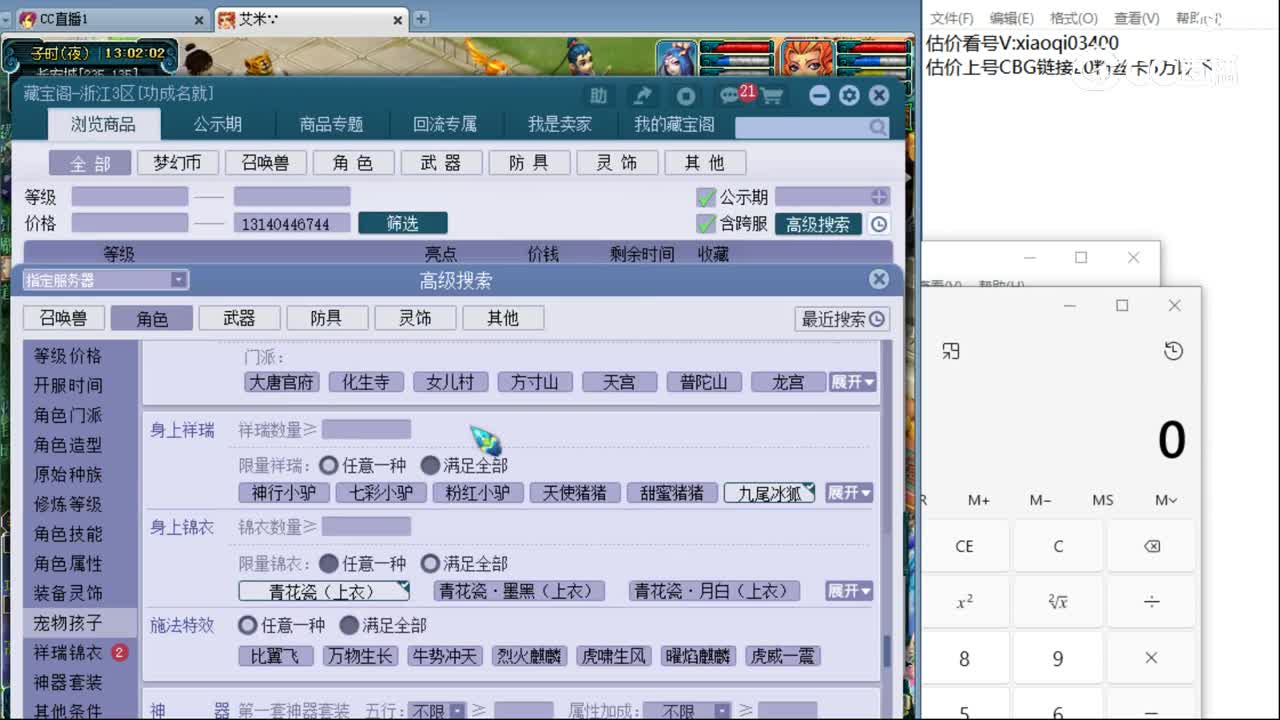Screen dimensions: 1280x720
Task: Click the 筛选 button
Action: (x=403, y=222)
